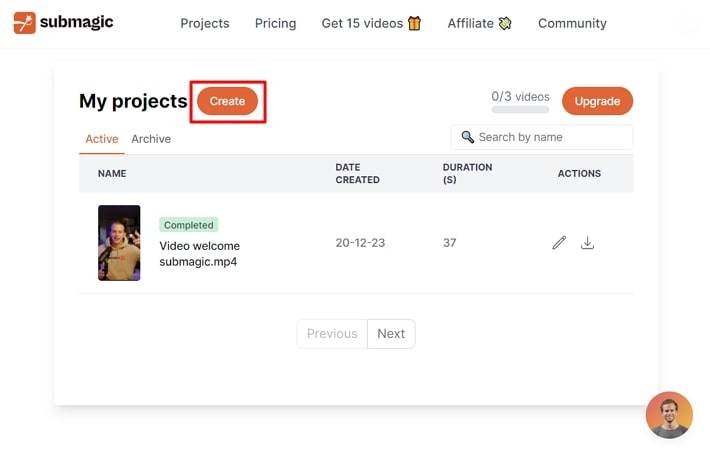This screenshot has width=710, height=450.
Task: Switch to the Active tab
Action: [102, 139]
